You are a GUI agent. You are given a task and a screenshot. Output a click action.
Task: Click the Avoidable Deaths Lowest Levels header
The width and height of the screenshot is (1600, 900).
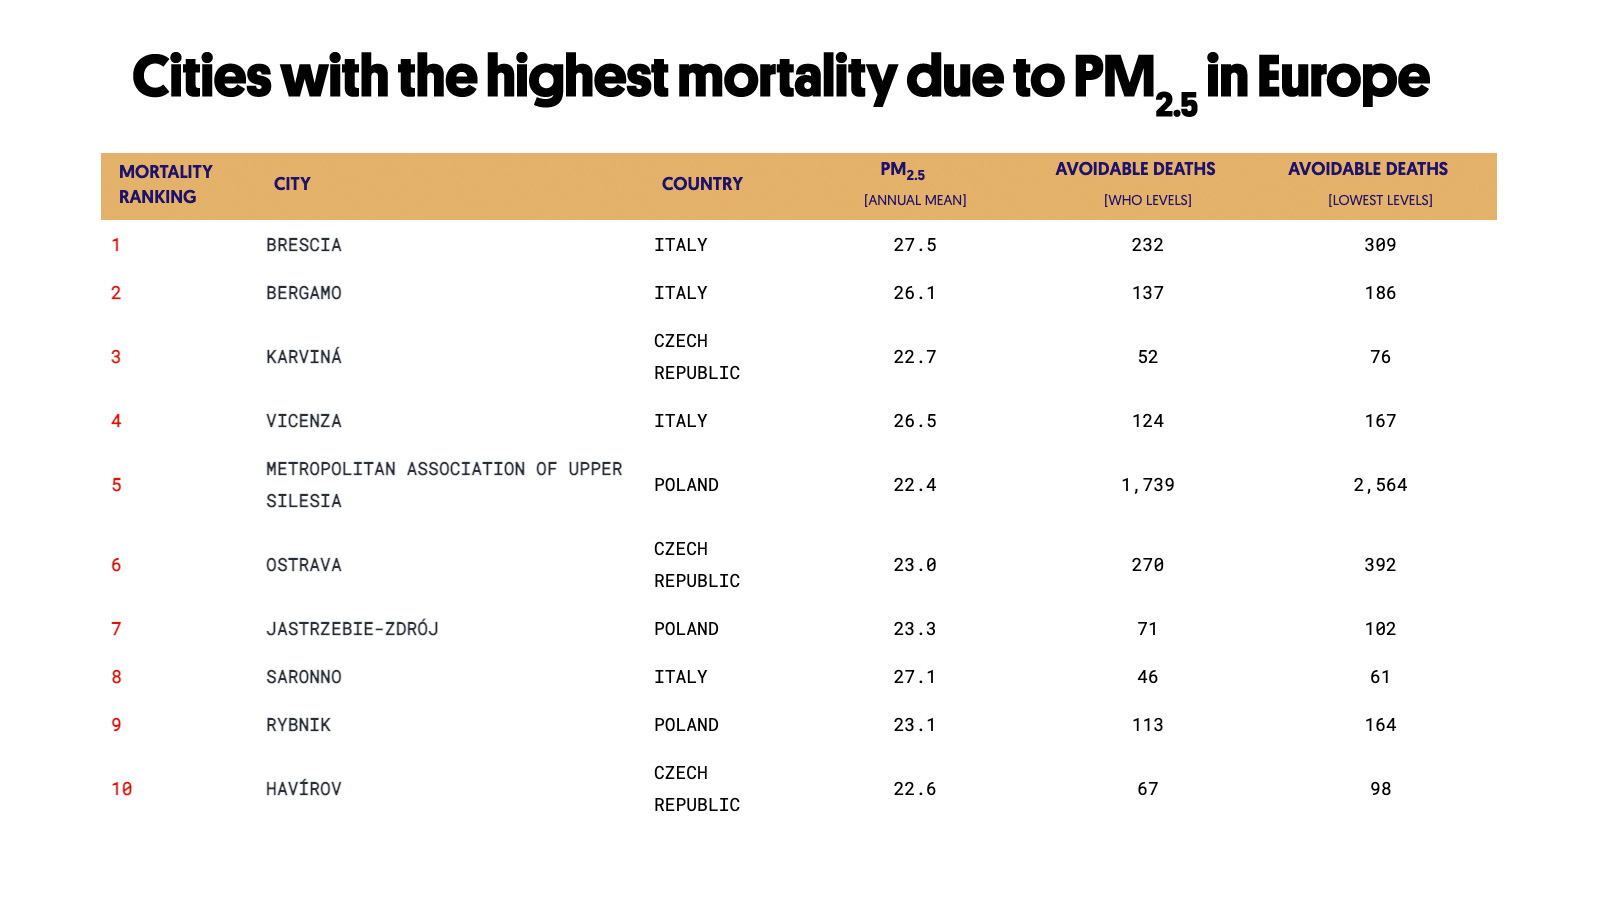(1368, 183)
